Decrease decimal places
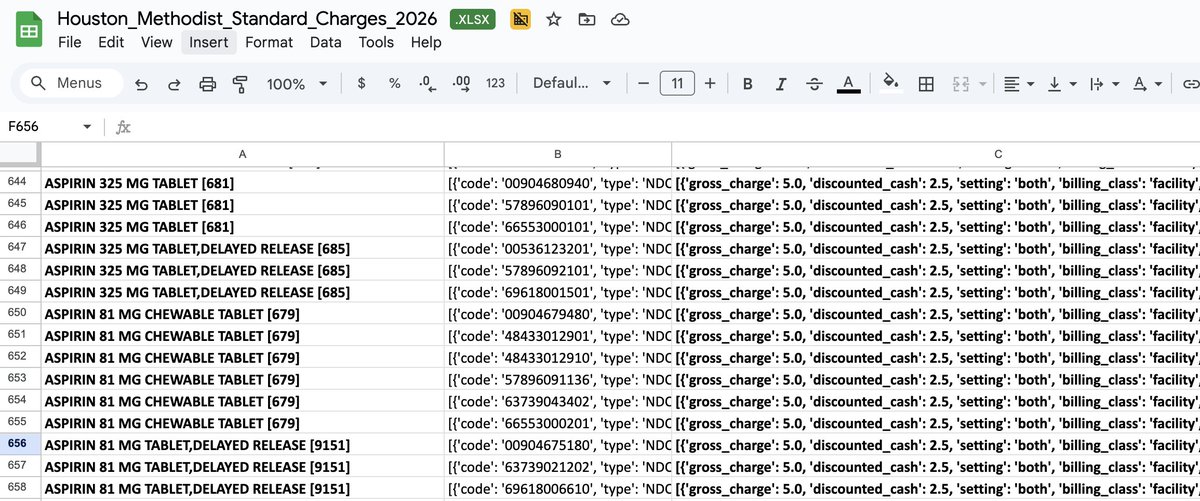The width and height of the screenshot is (1200, 501). (x=427, y=84)
